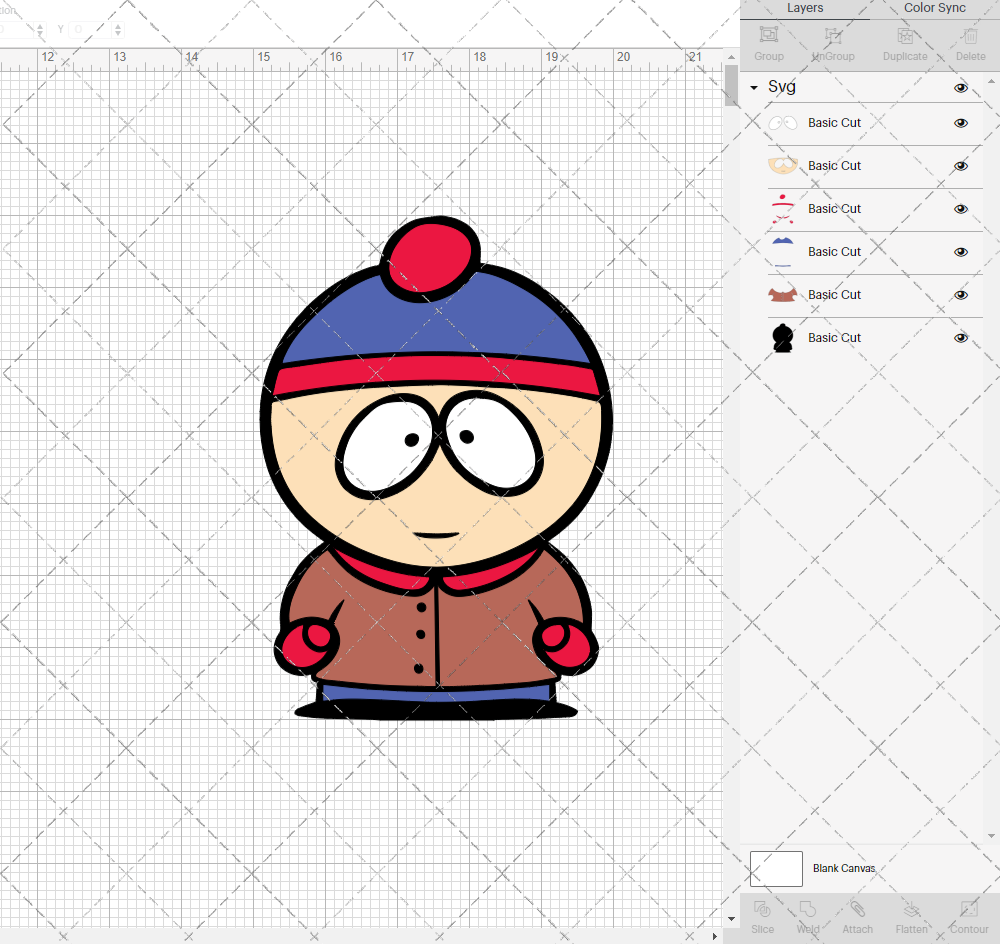Click the Blank Canvas label

844,868
